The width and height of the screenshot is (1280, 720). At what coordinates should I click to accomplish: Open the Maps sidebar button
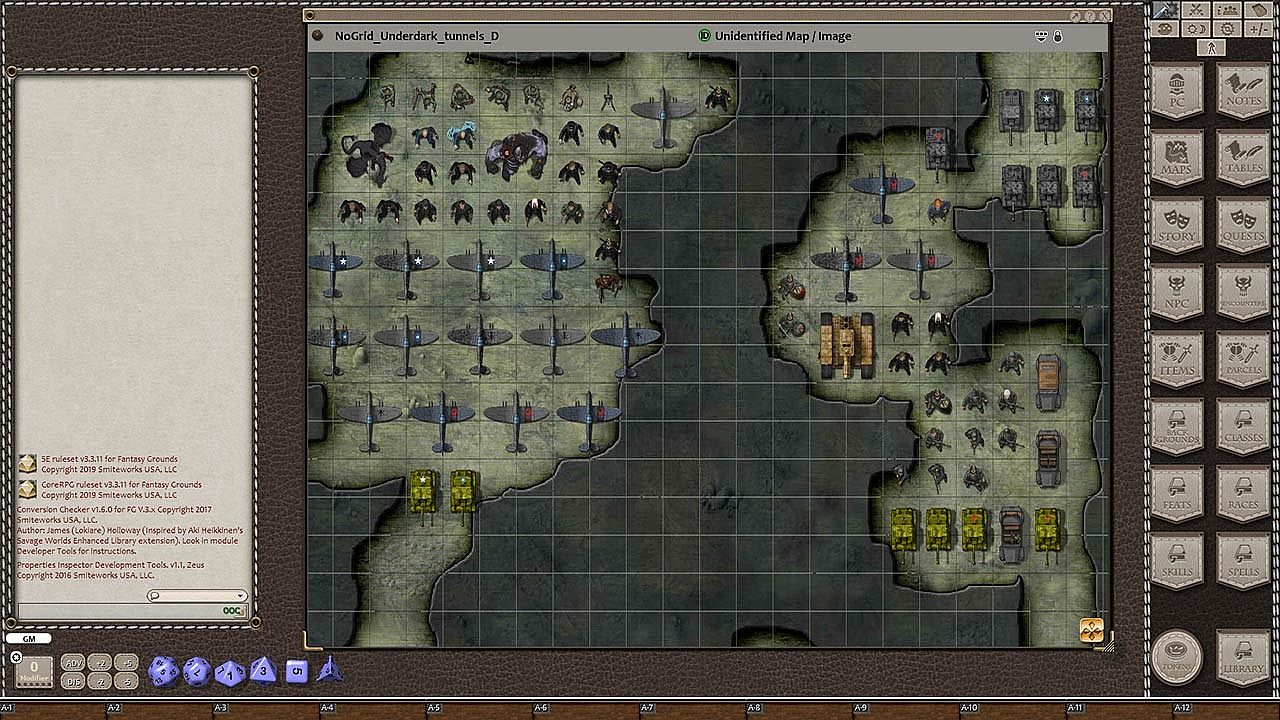(1178, 160)
